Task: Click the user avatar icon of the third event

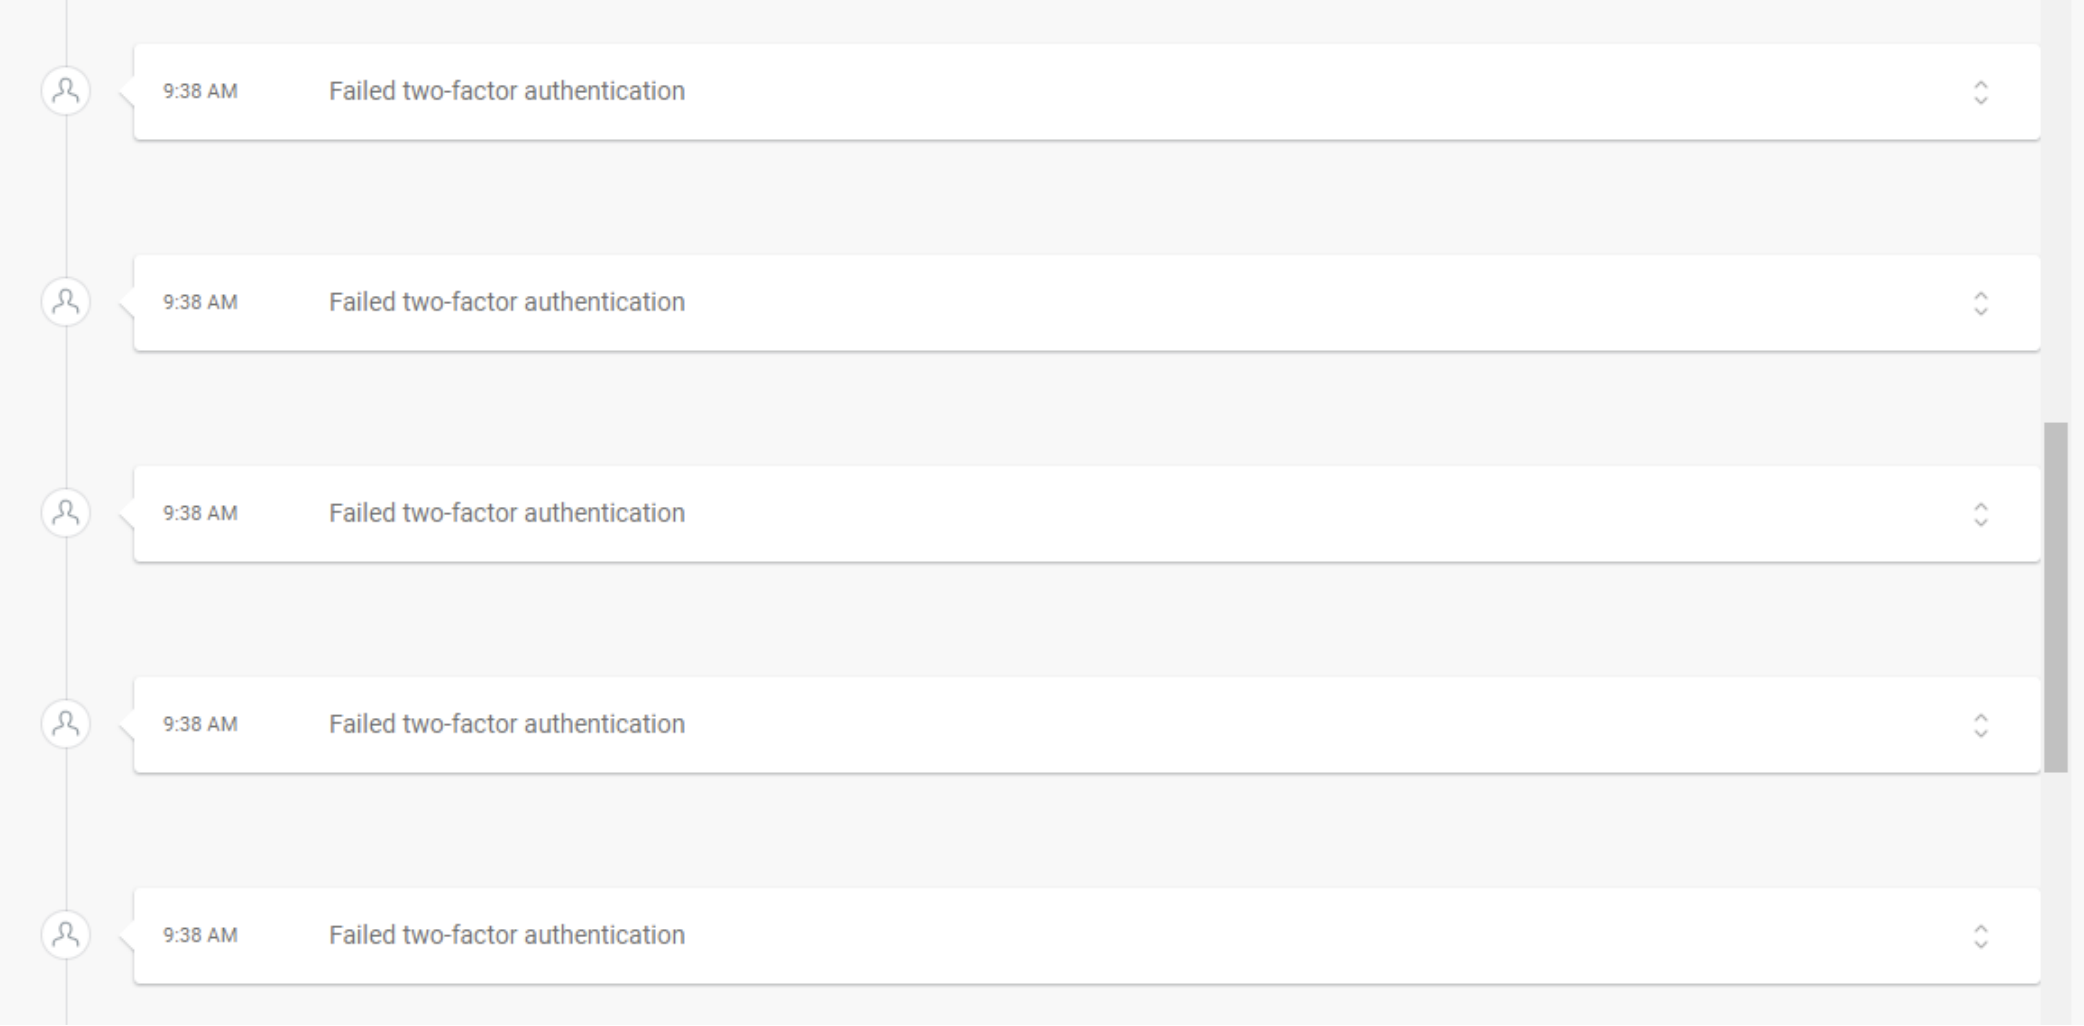Action: [x=66, y=513]
